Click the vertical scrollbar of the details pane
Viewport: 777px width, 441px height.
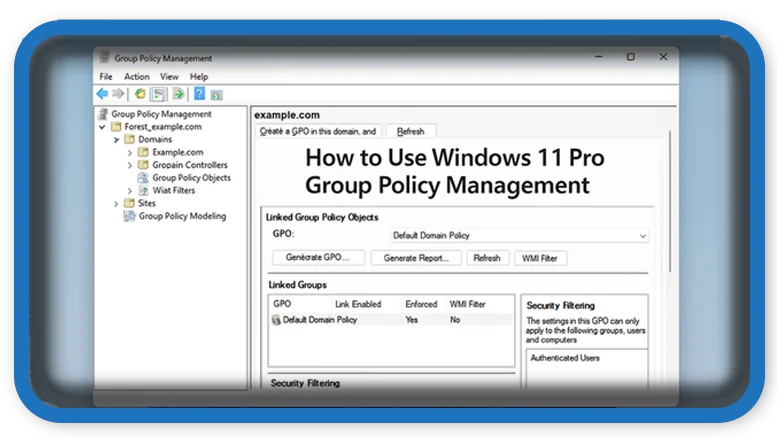coord(670,201)
